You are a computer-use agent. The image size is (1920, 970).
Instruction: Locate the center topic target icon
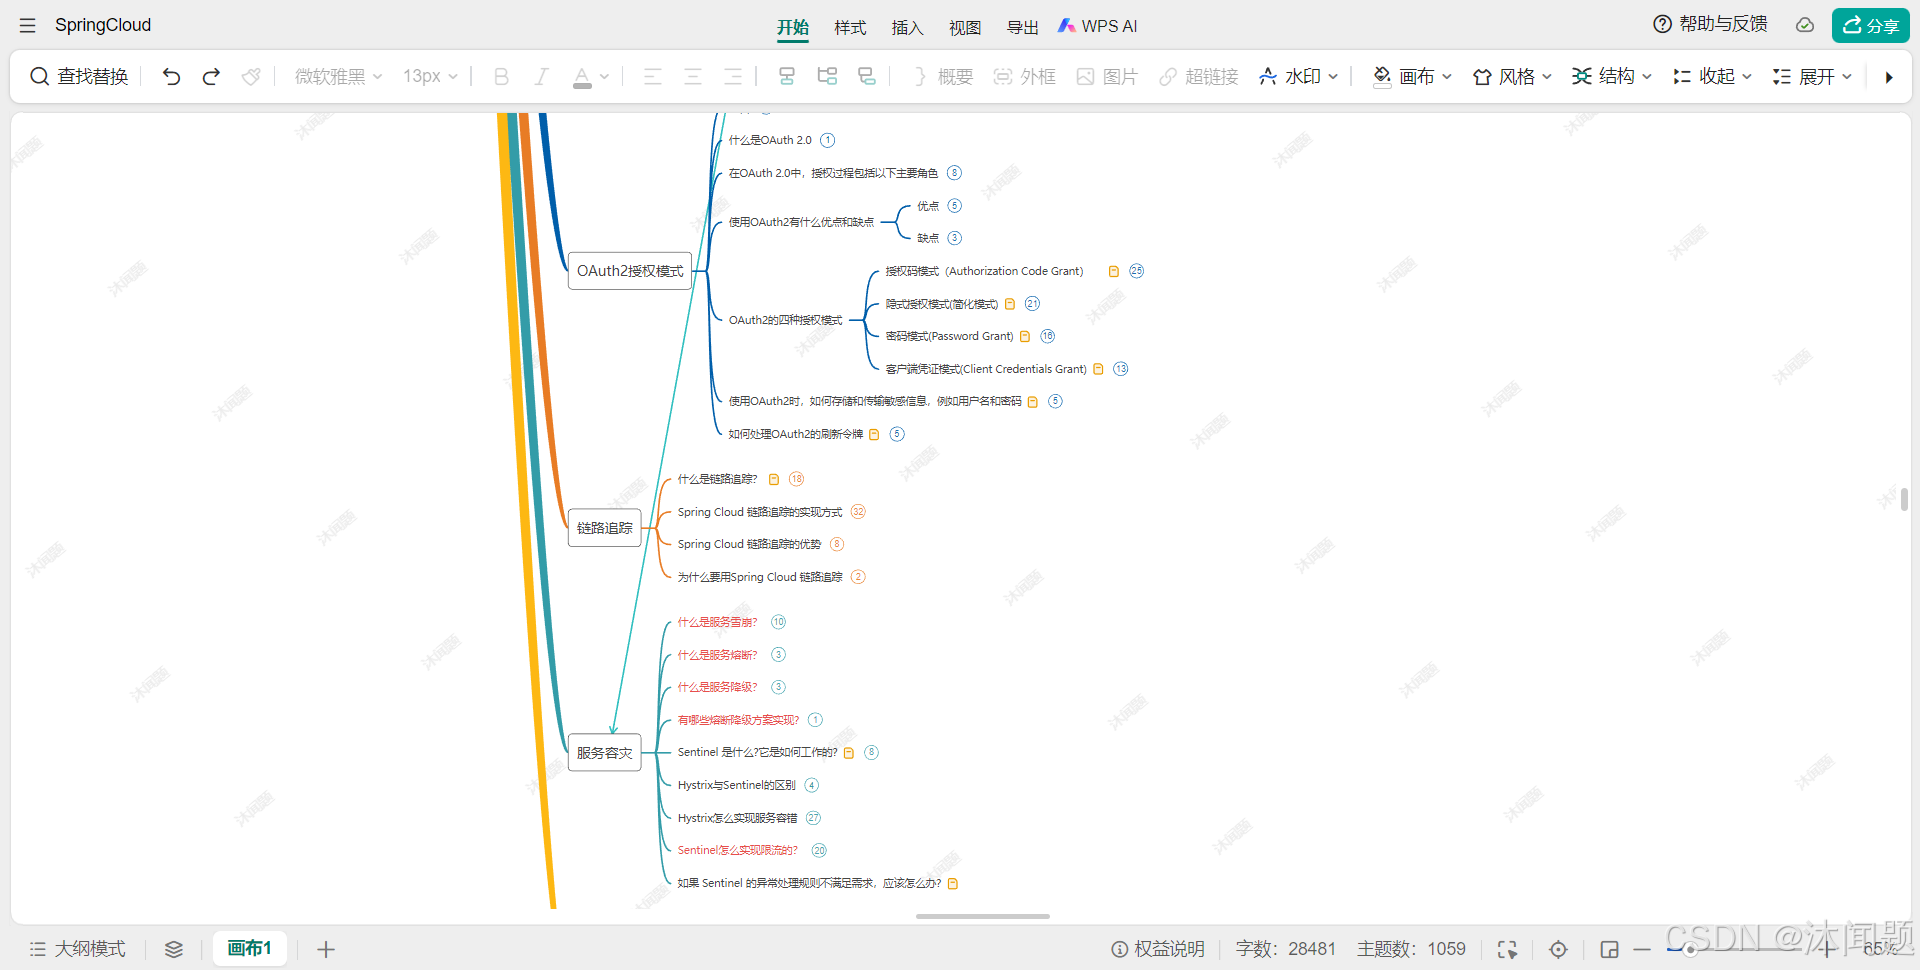(1558, 949)
